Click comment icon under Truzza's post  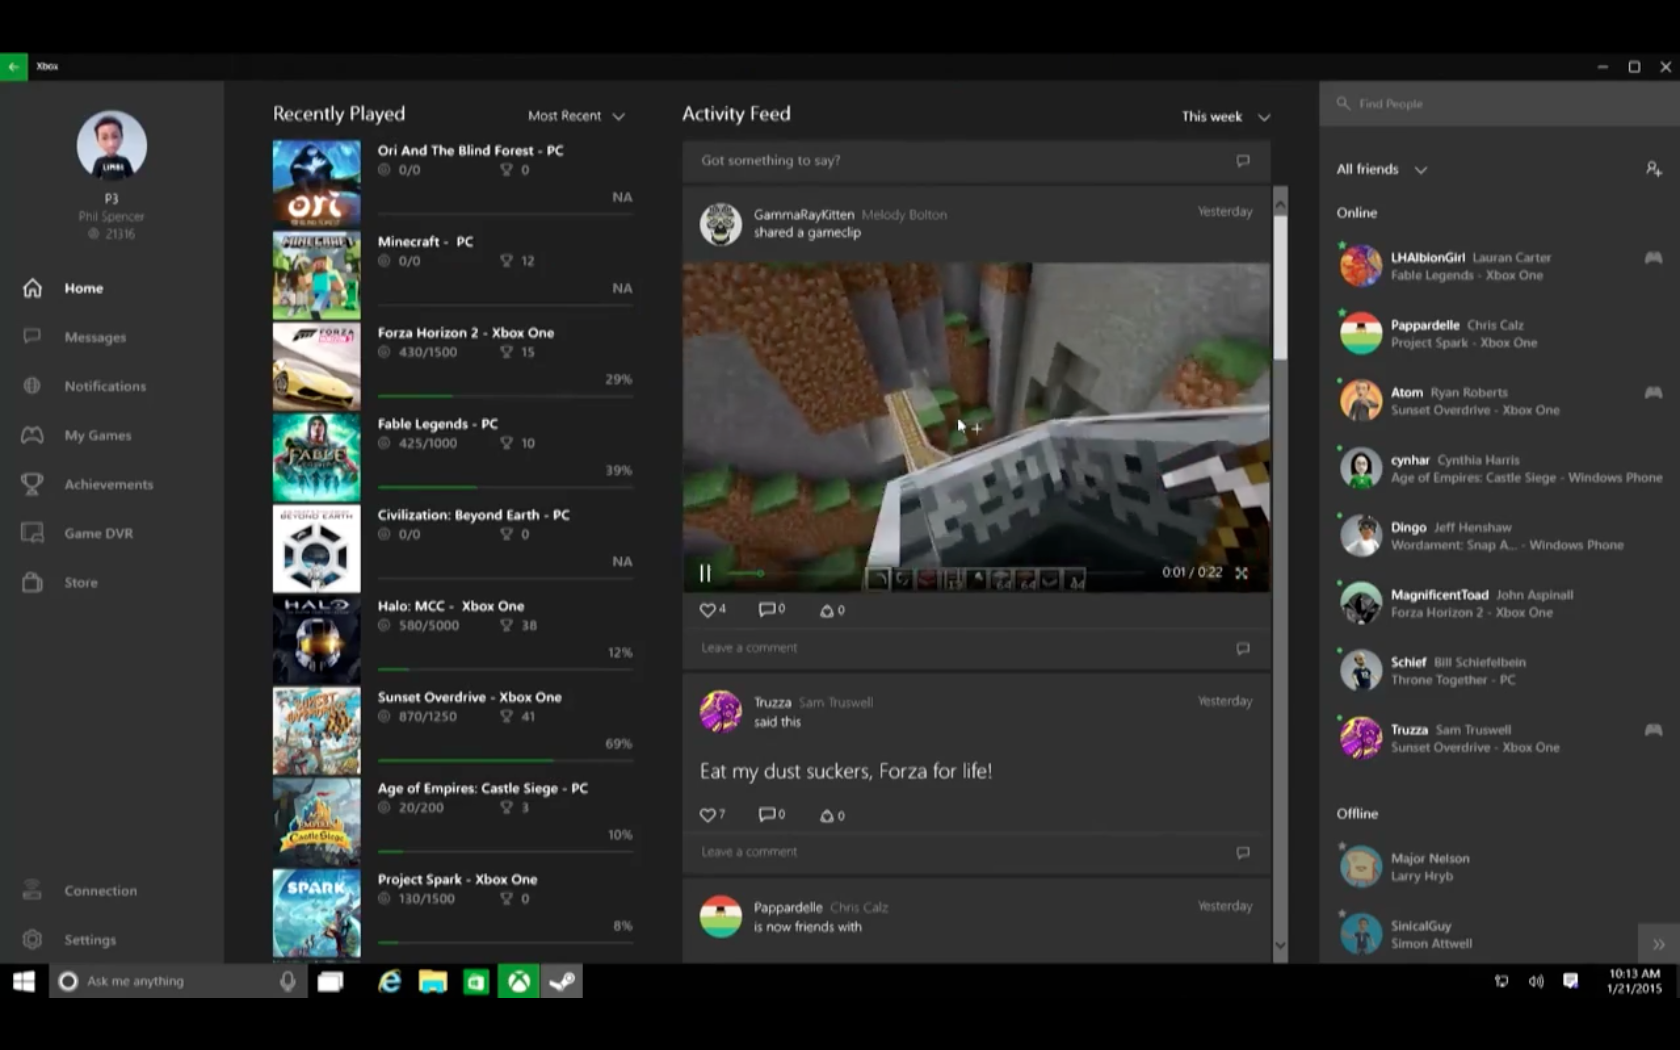[x=767, y=814]
